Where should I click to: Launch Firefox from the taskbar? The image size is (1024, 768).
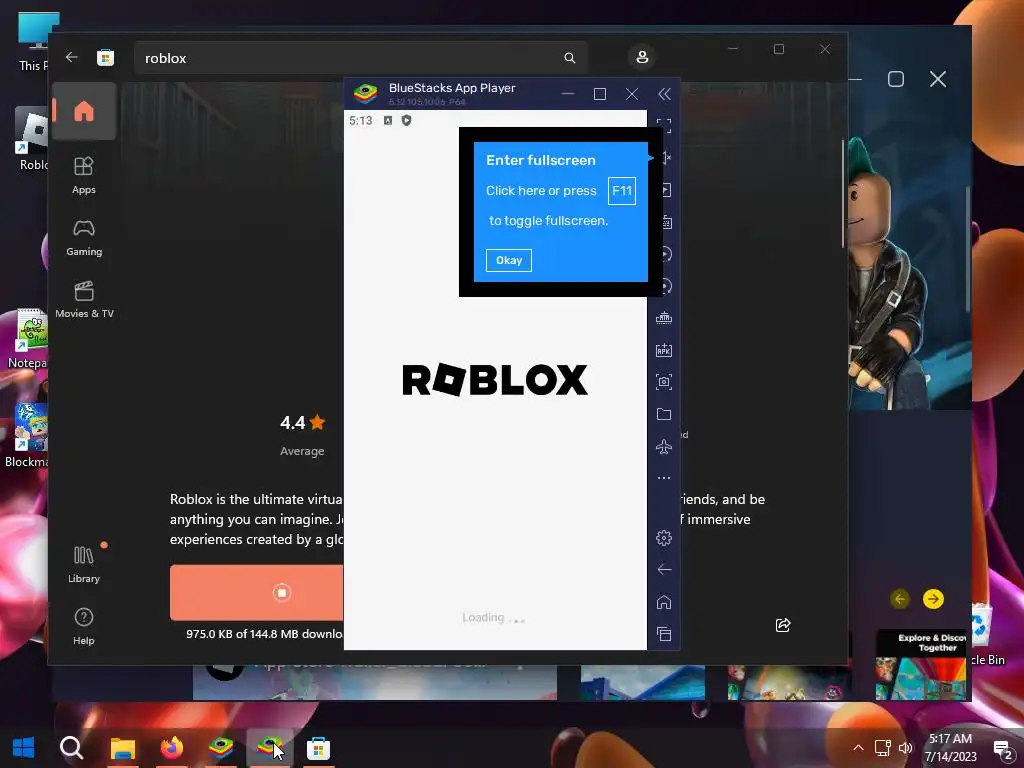[172, 748]
